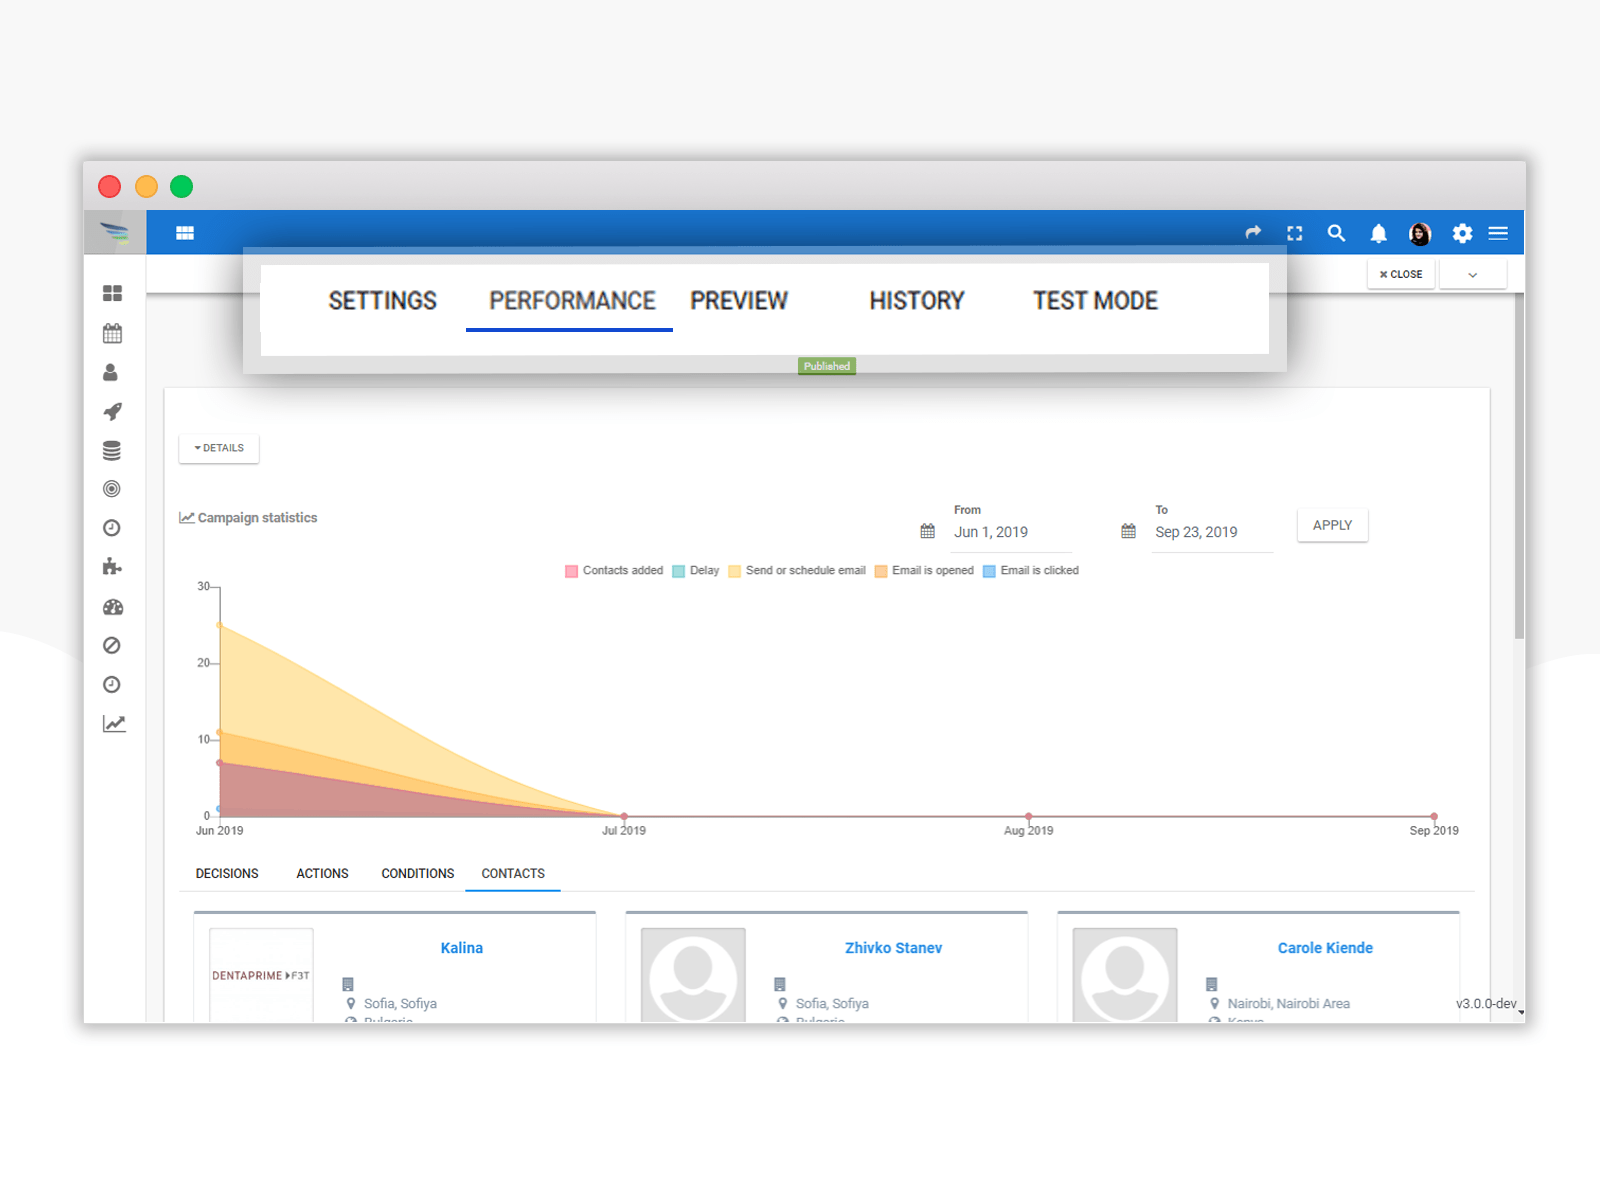Toggle Contacts added legend item

point(614,571)
